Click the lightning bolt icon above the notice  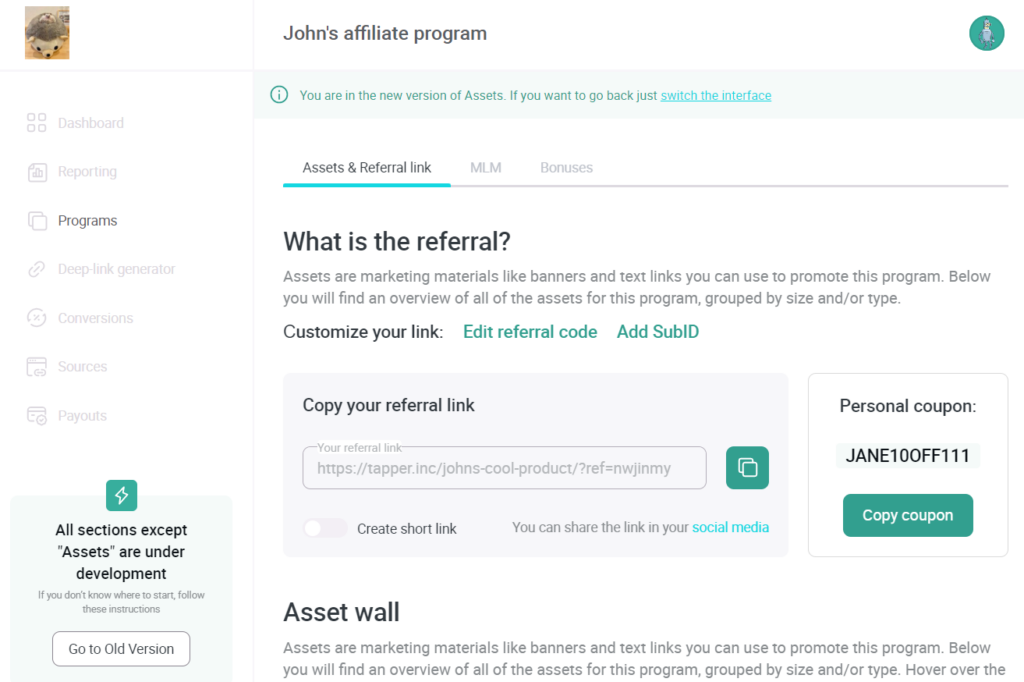[121, 495]
